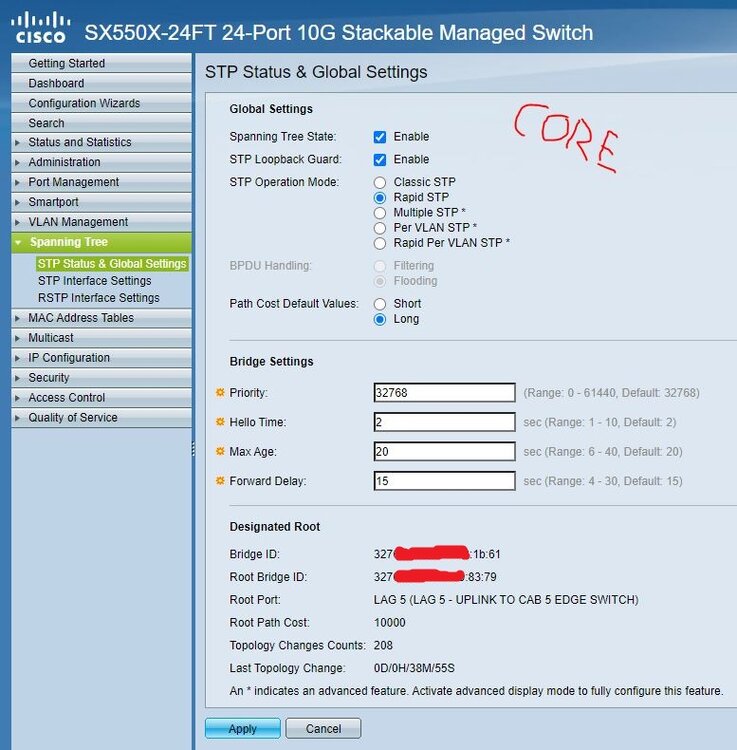This screenshot has height=750, width=737.
Task: Toggle the STP Loopback Guard Enable checkbox
Action: (x=380, y=160)
